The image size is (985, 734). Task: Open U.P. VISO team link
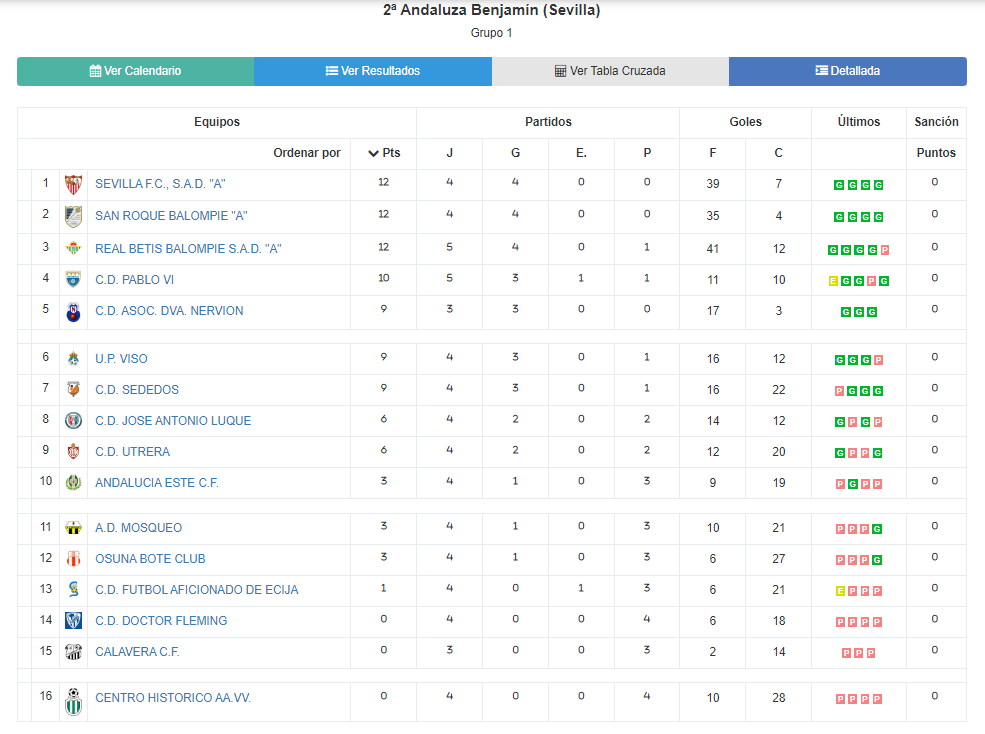121,359
